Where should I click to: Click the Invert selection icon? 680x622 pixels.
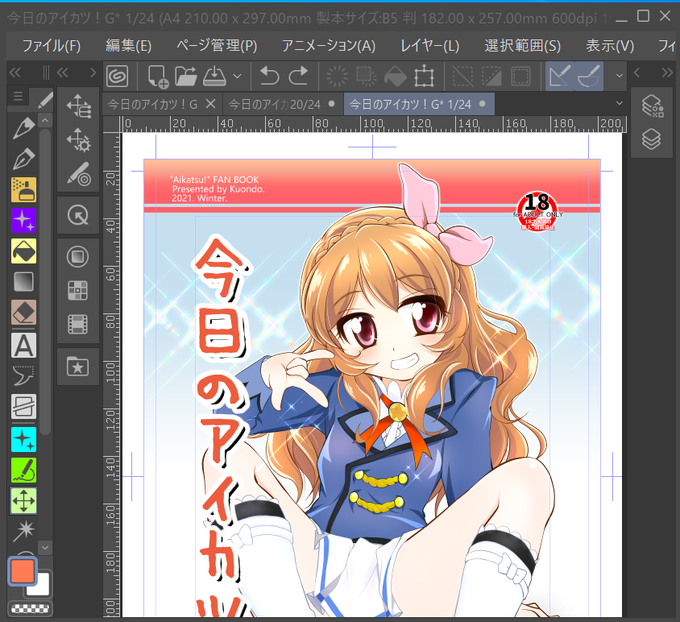492,76
